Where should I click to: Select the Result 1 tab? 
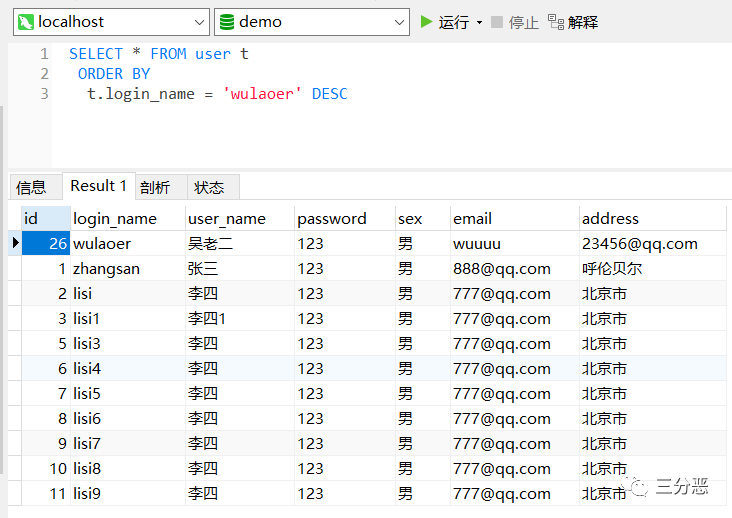[x=99, y=186]
